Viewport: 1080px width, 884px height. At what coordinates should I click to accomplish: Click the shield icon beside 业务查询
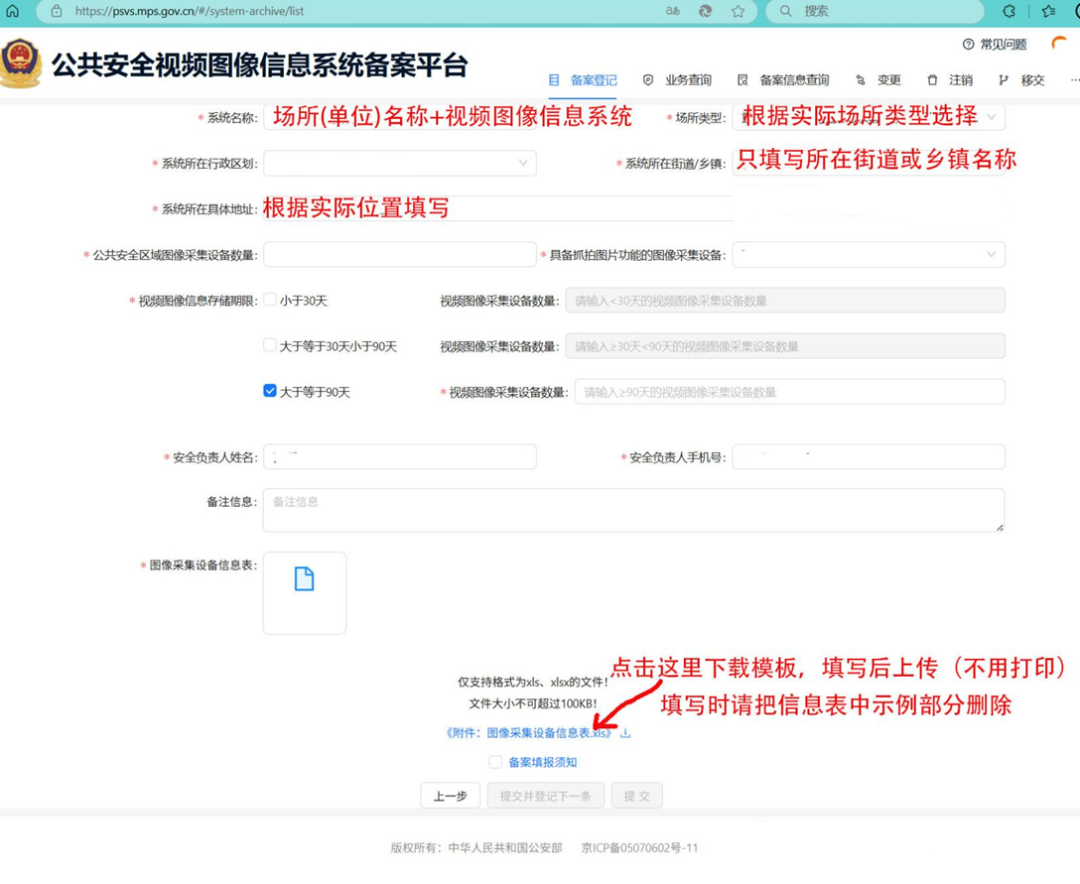tap(647, 80)
